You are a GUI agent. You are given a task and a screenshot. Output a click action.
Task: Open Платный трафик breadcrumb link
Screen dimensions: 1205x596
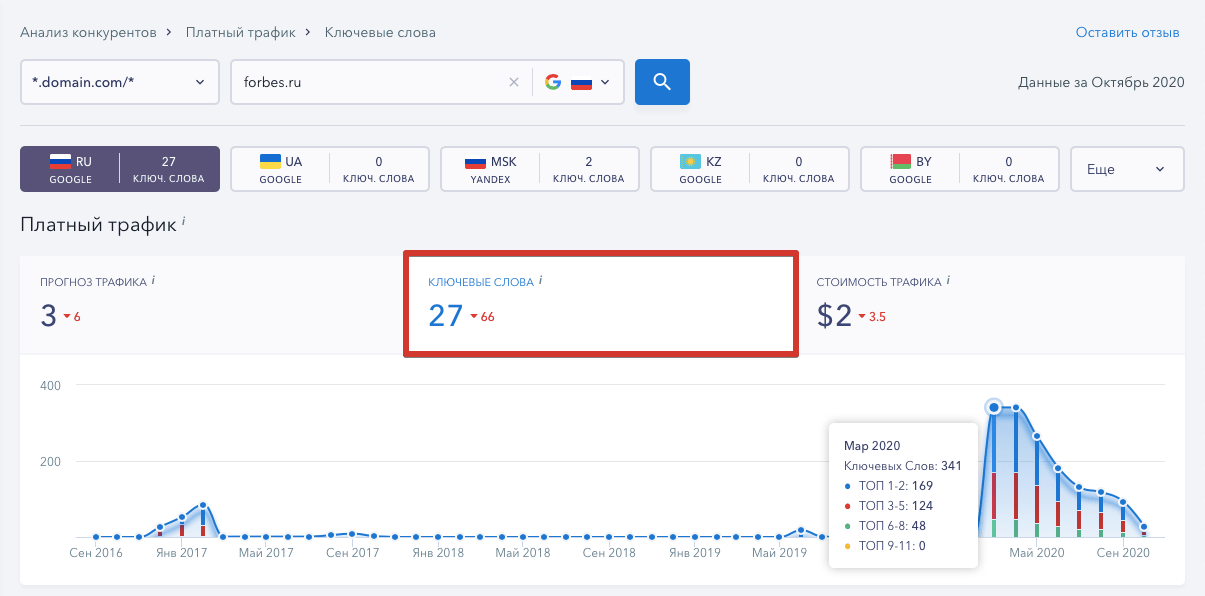[241, 33]
